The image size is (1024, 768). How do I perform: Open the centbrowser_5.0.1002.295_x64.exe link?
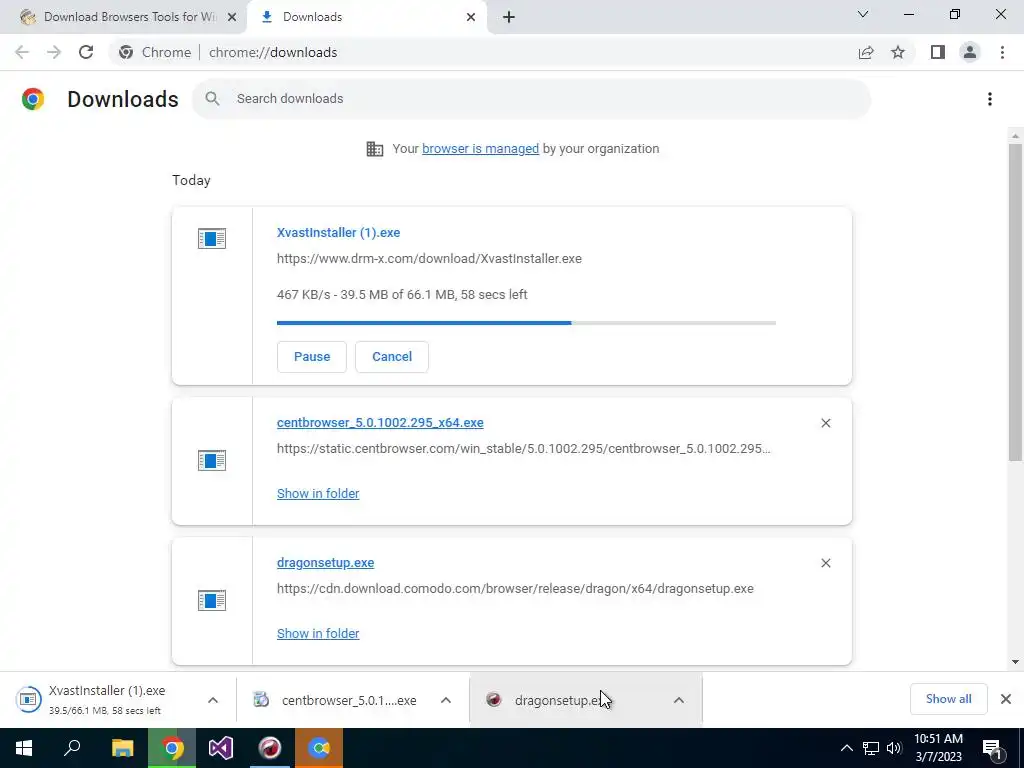point(380,423)
